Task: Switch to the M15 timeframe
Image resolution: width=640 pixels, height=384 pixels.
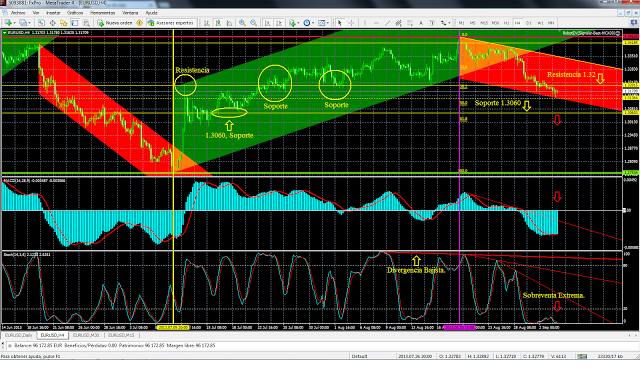Action: [x=484, y=23]
